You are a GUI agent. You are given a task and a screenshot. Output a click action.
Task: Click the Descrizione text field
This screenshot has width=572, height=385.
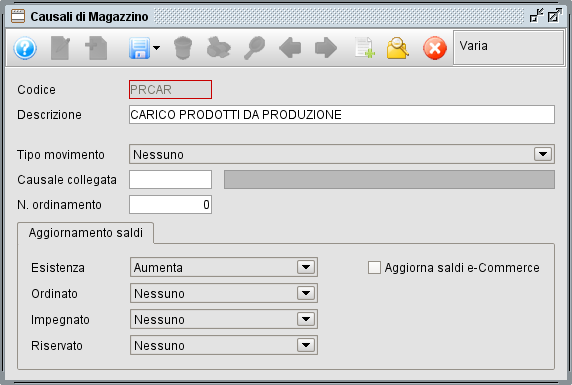click(342, 115)
